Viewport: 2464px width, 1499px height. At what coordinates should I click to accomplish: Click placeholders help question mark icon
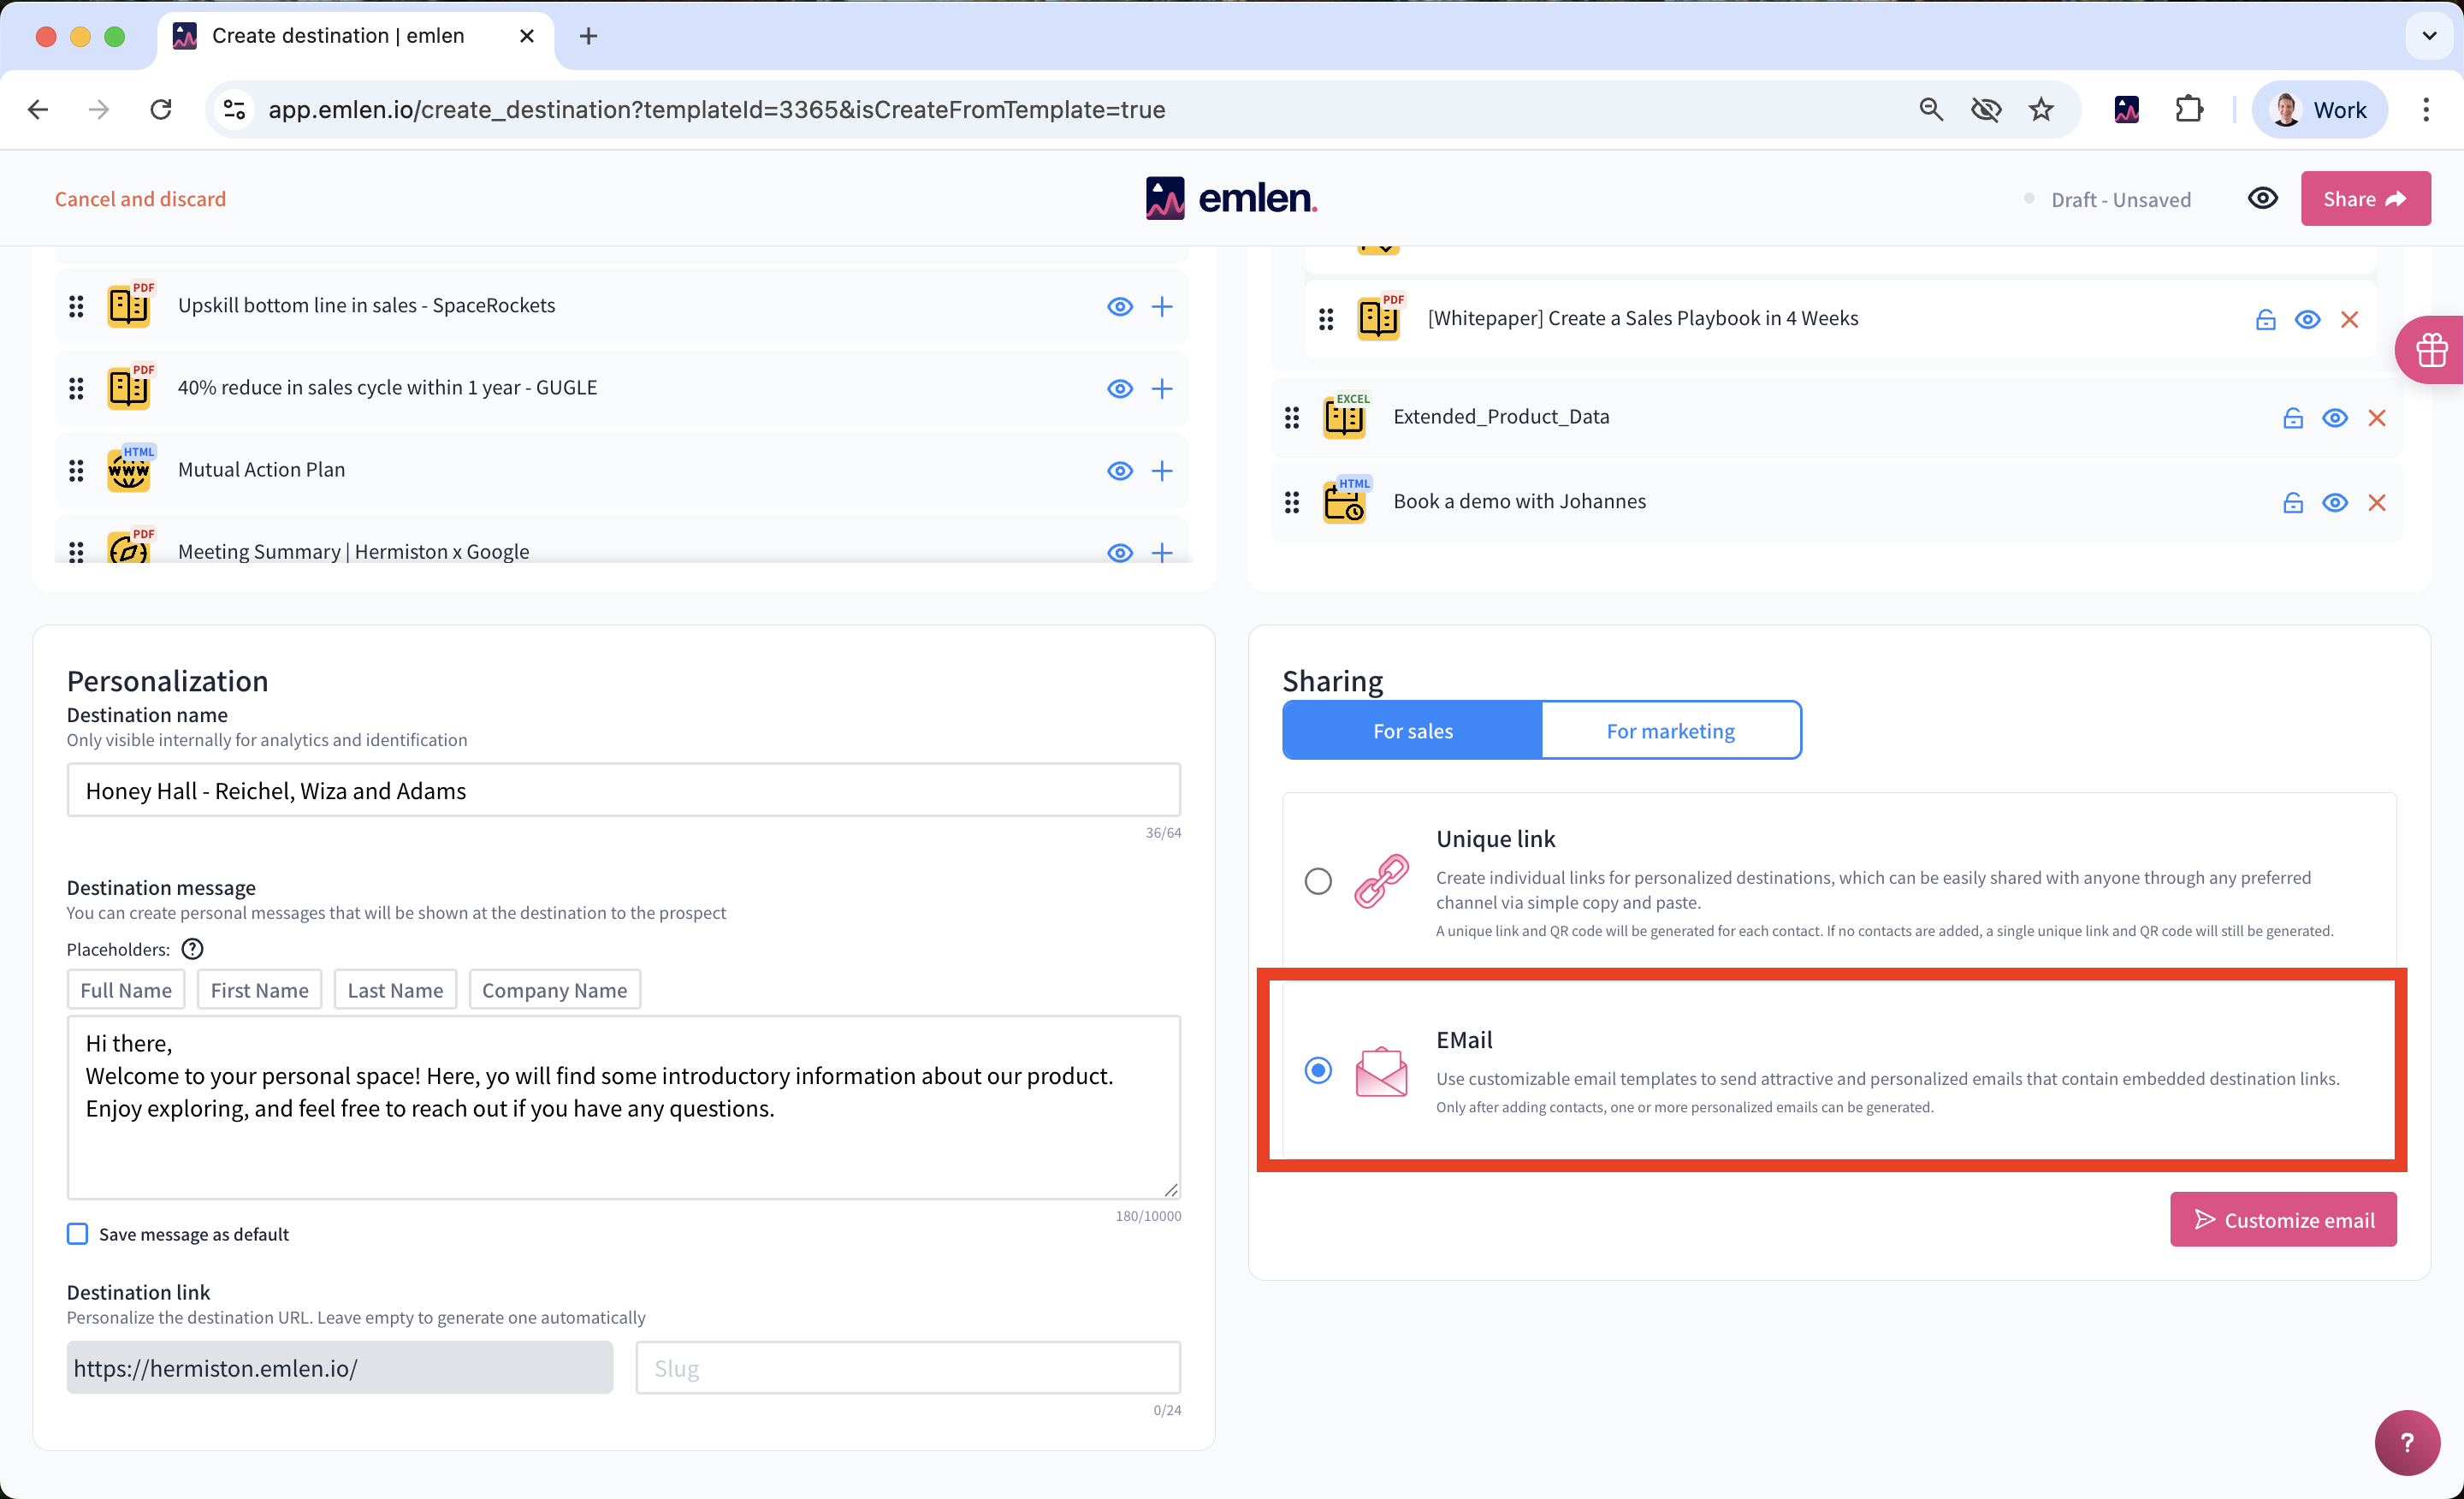click(192, 949)
